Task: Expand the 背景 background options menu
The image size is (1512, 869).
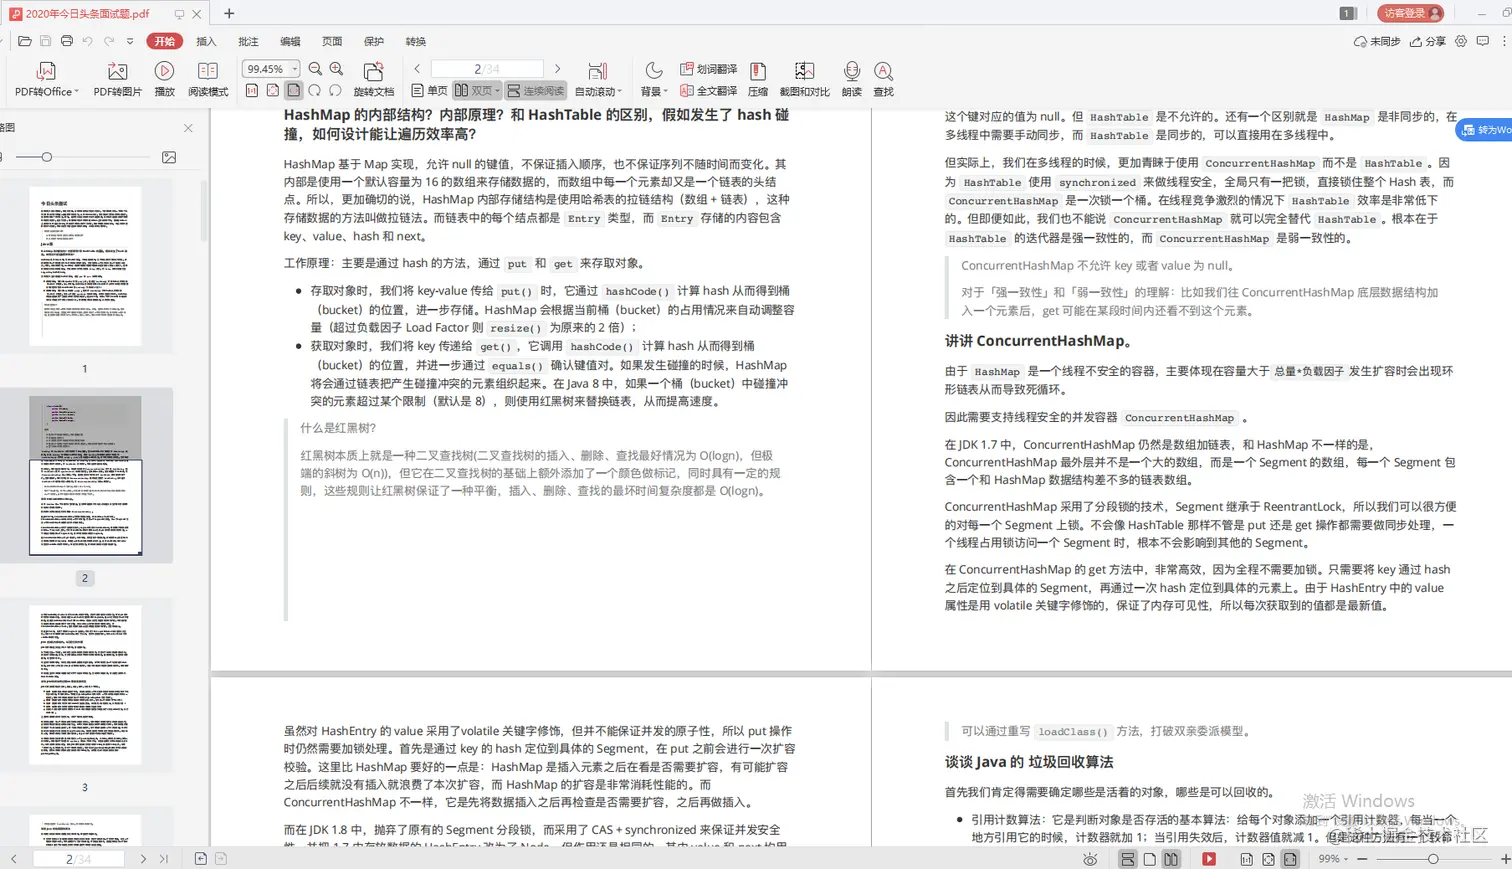Action: [x=656, y=90]
